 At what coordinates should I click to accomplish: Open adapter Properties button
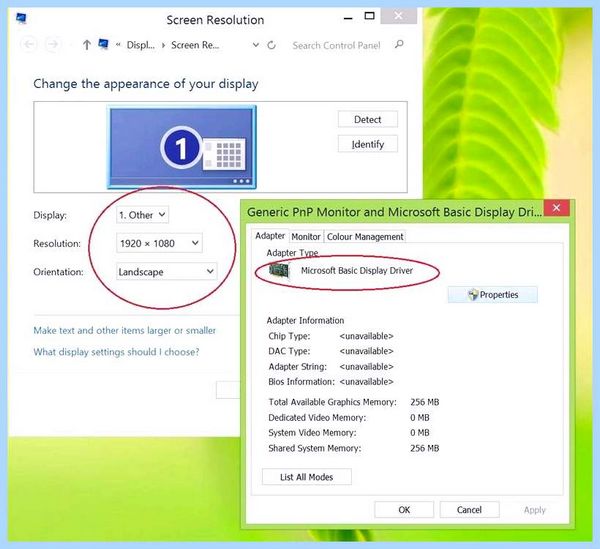click(493, 295)
